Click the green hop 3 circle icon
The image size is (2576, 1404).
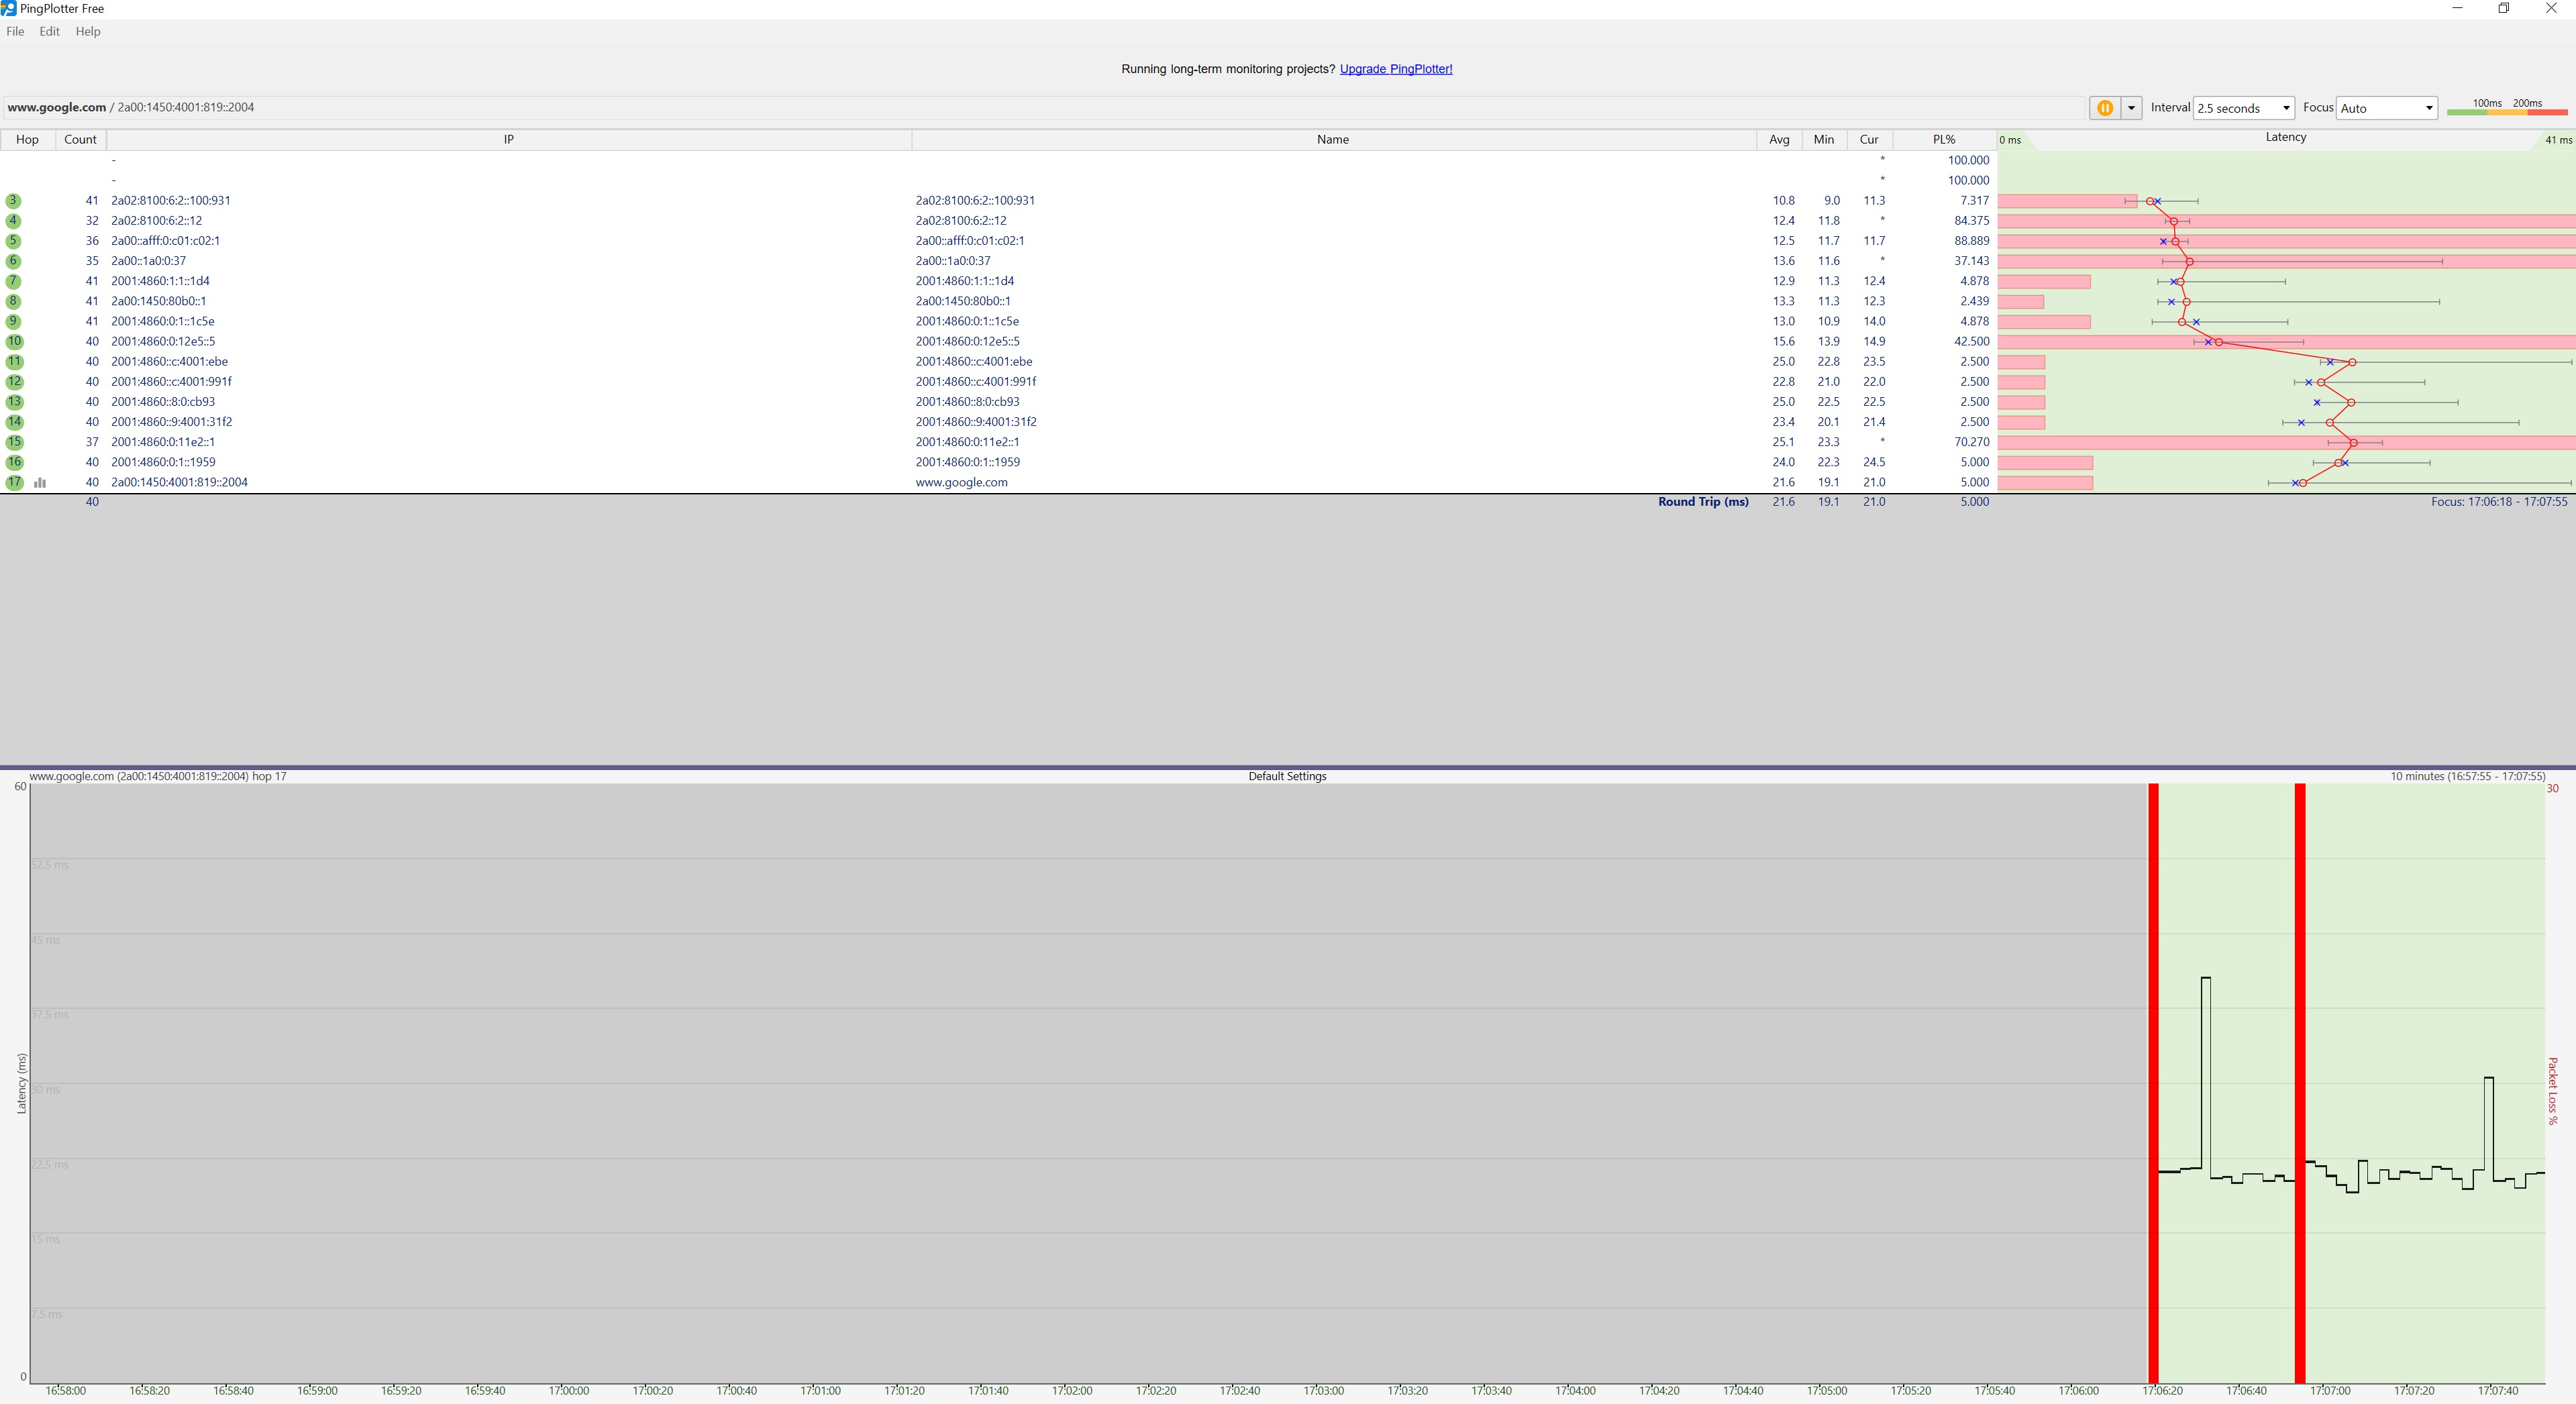(14, 201)
